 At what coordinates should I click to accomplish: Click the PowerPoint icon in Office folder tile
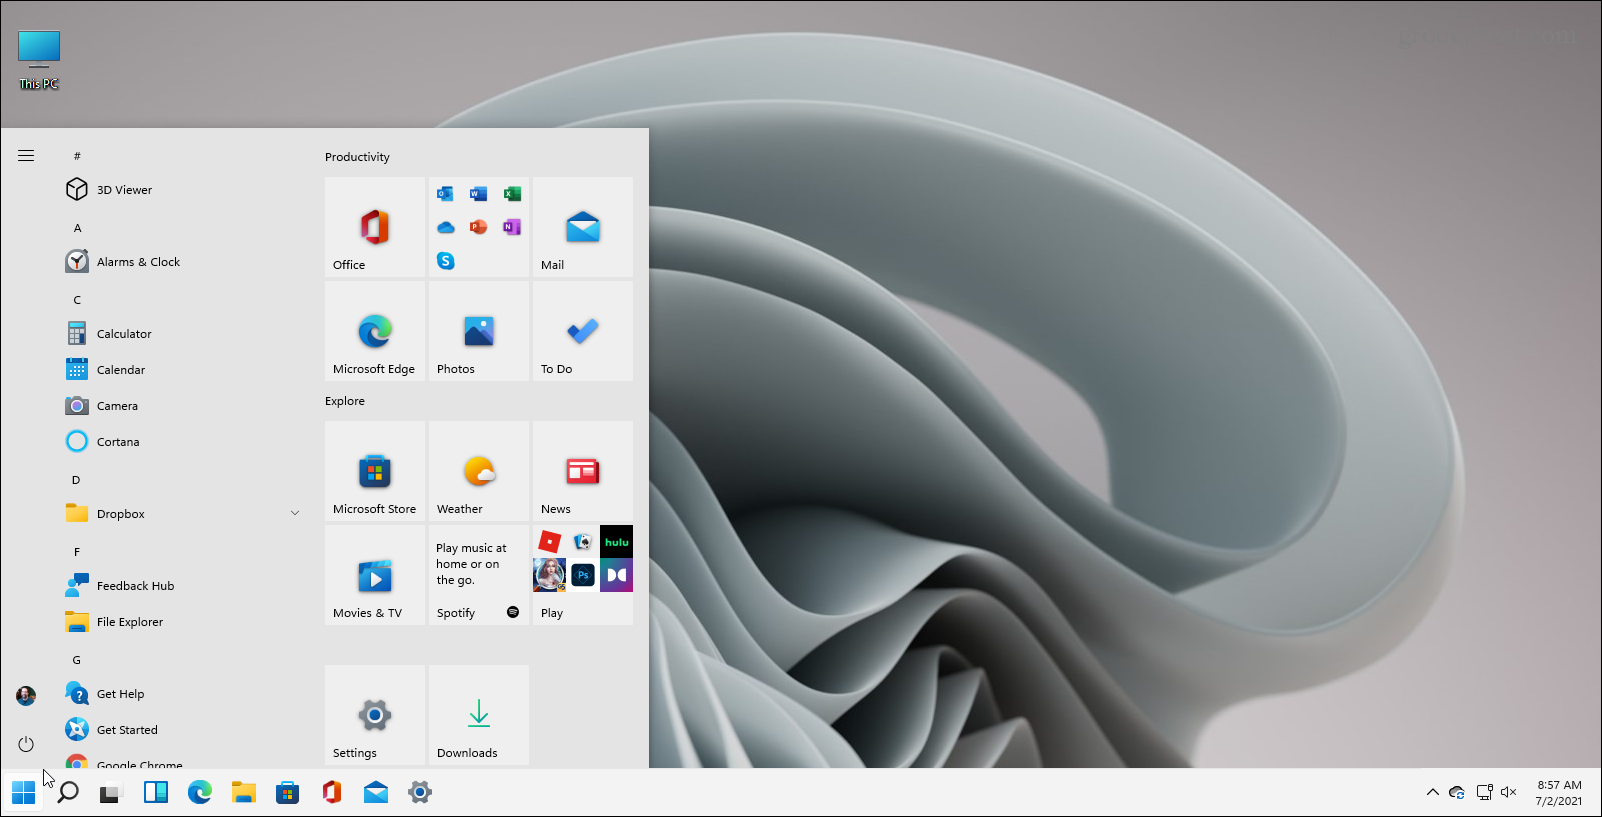click(x=479, y=227)
